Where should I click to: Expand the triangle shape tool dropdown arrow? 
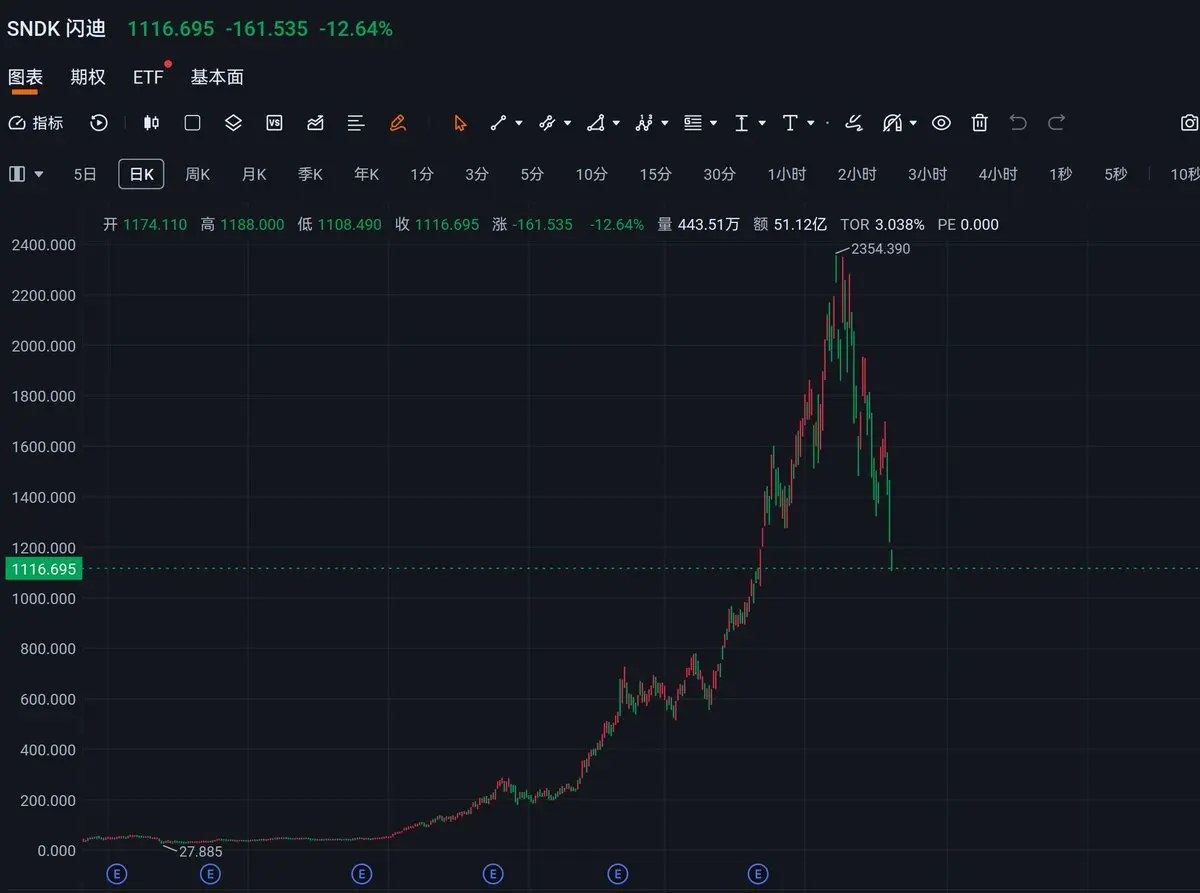click(616, 123)
